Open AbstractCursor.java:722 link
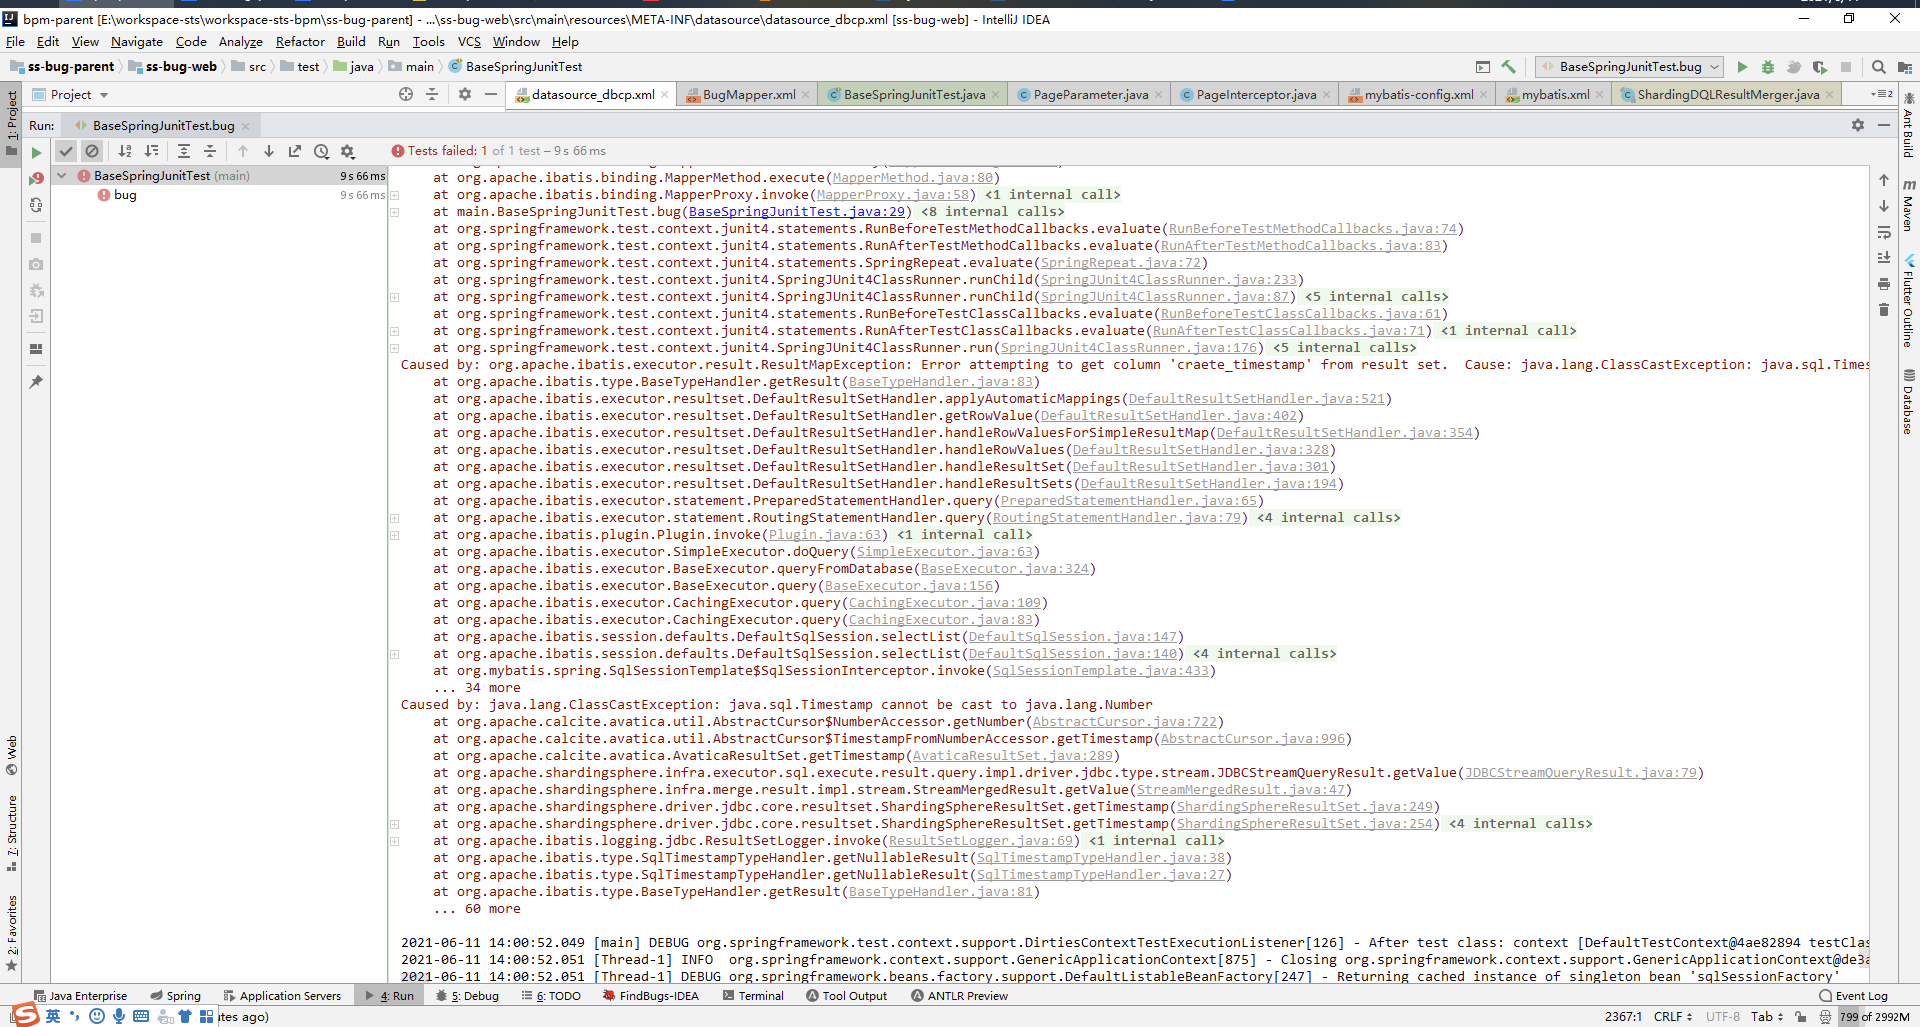This screenshot has height=1027, width=1920. [x=1124, y=722]
